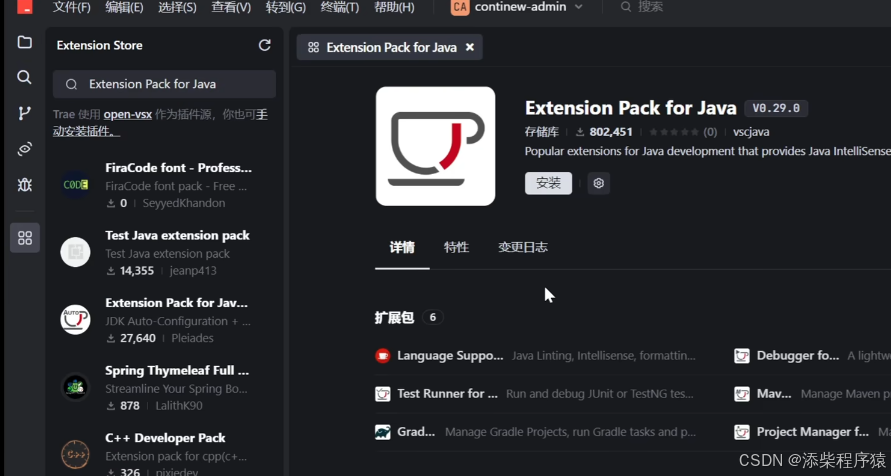Open the search sidebar icon

24,77
